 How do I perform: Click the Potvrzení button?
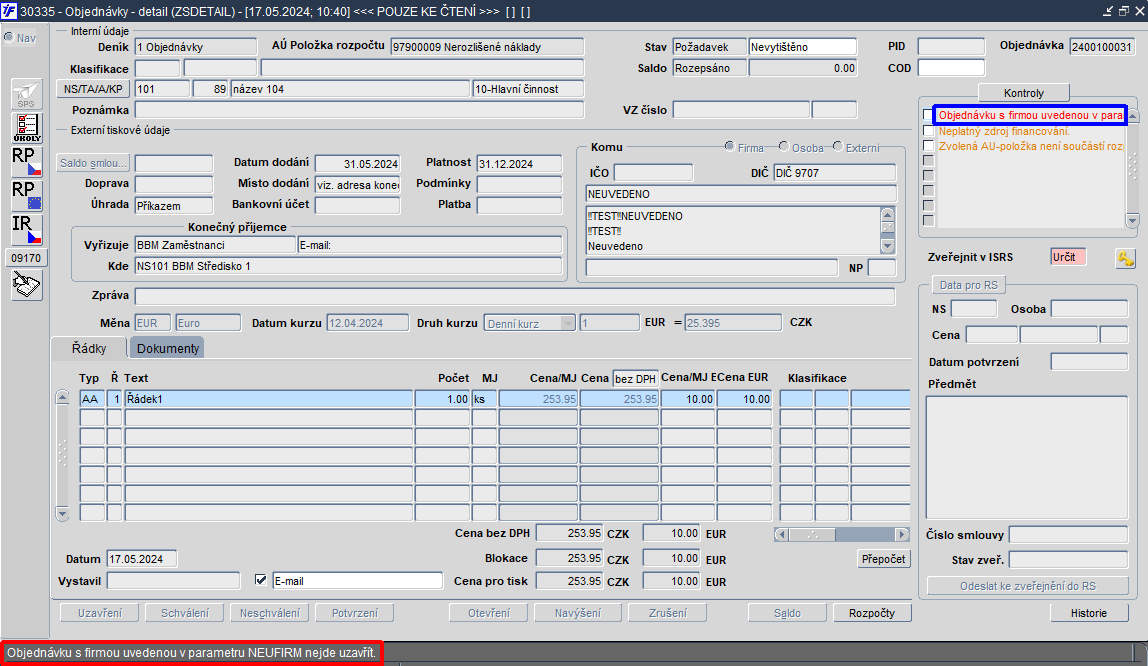[x=355, y=613]
